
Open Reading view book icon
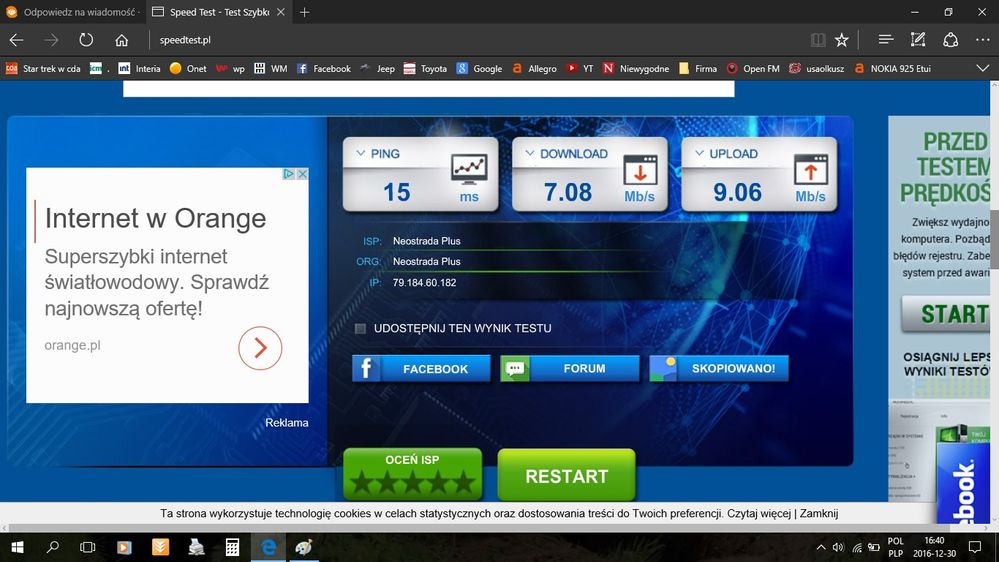(x=818, y=40)
